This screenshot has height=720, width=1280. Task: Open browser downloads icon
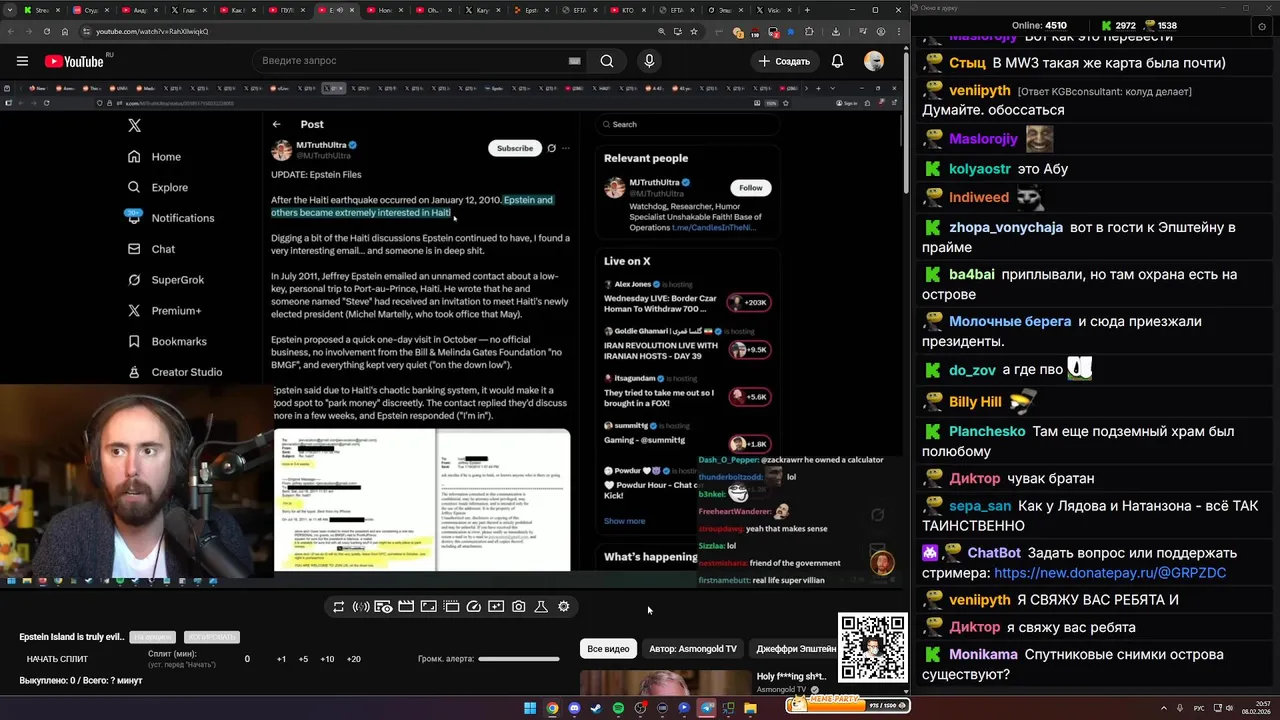pos(836,31)
